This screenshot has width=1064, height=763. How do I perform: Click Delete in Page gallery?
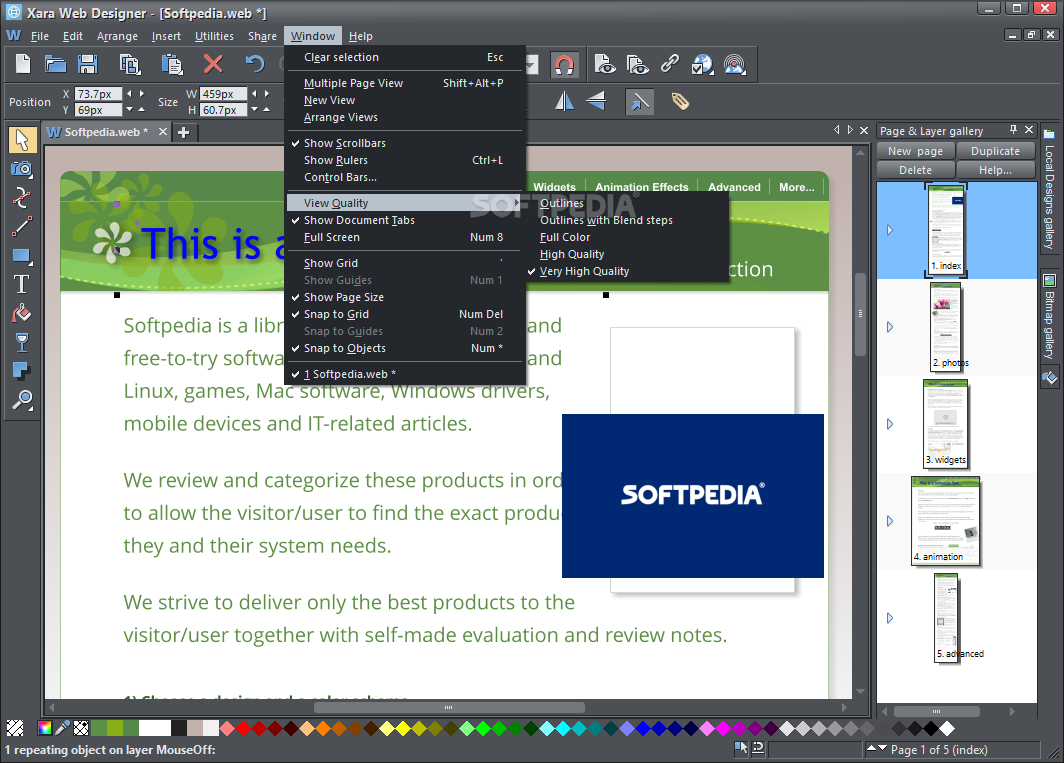(915, 170)
